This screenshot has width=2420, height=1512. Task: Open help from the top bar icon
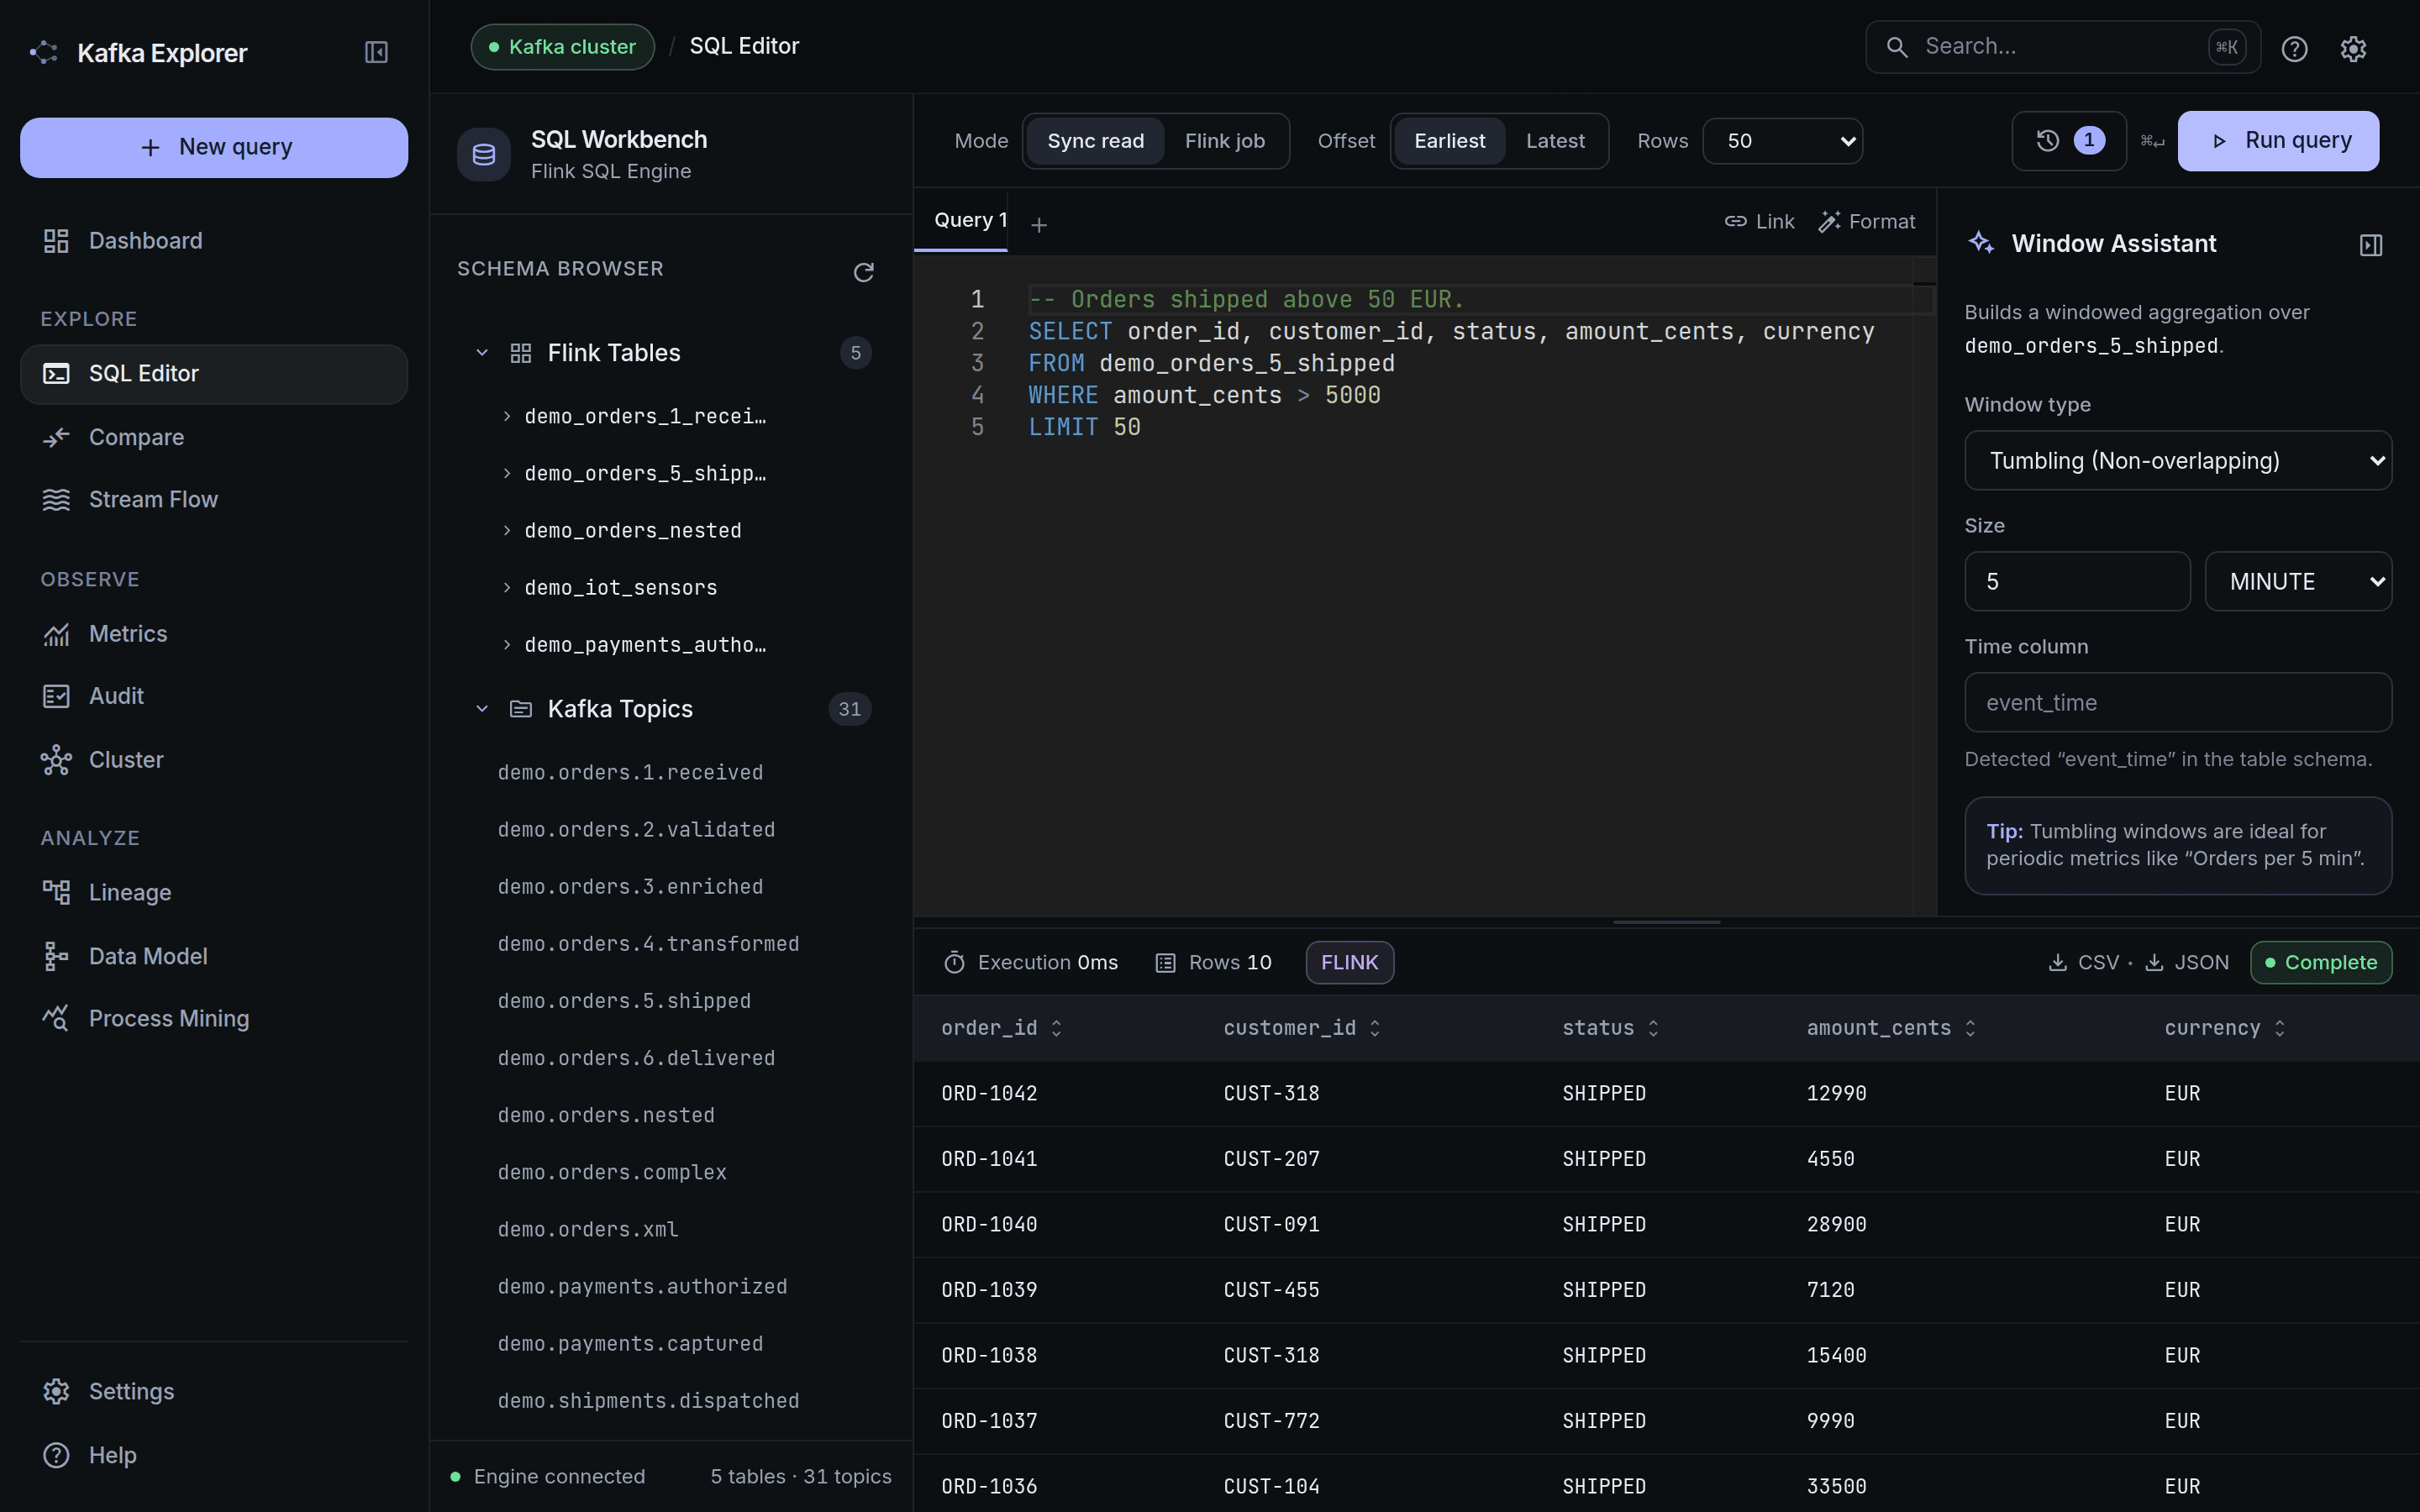(x=2294, y=49)
